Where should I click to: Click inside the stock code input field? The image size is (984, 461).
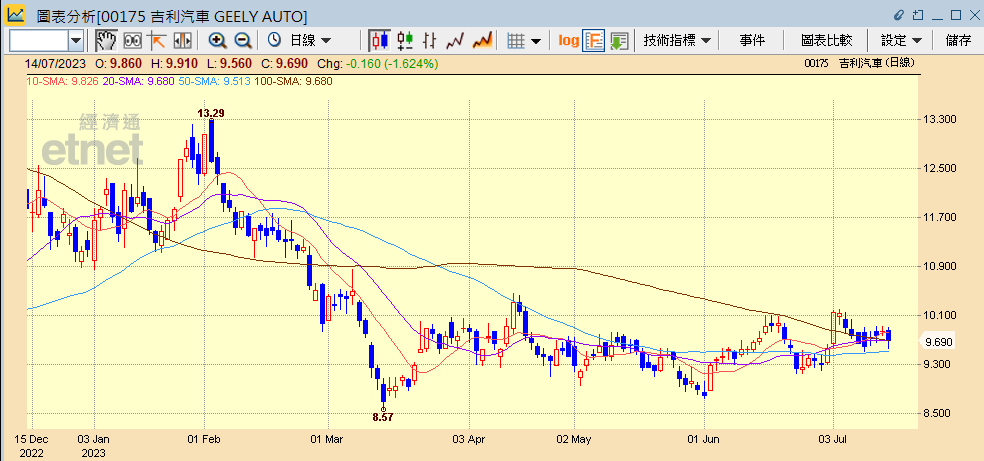tap(38, 40)
